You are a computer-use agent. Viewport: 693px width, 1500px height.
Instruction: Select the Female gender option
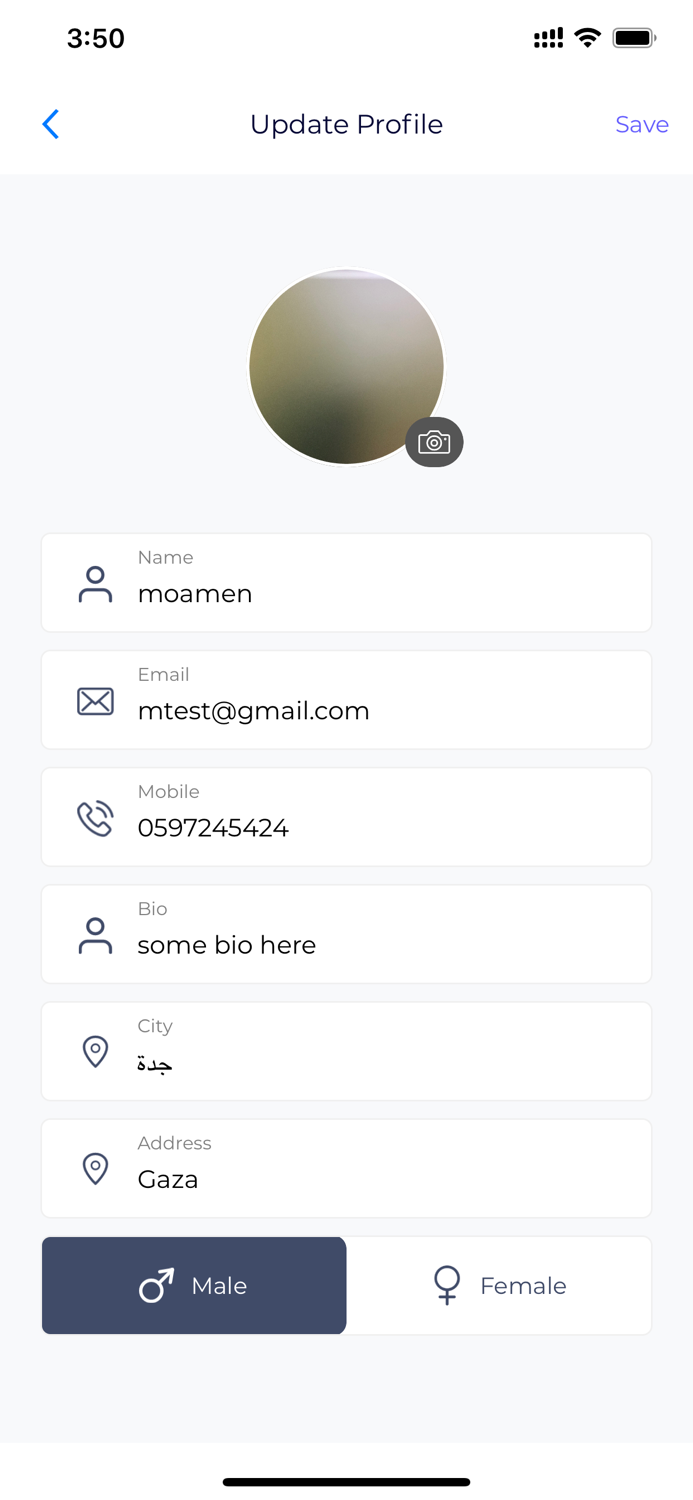pos(499,1286)
